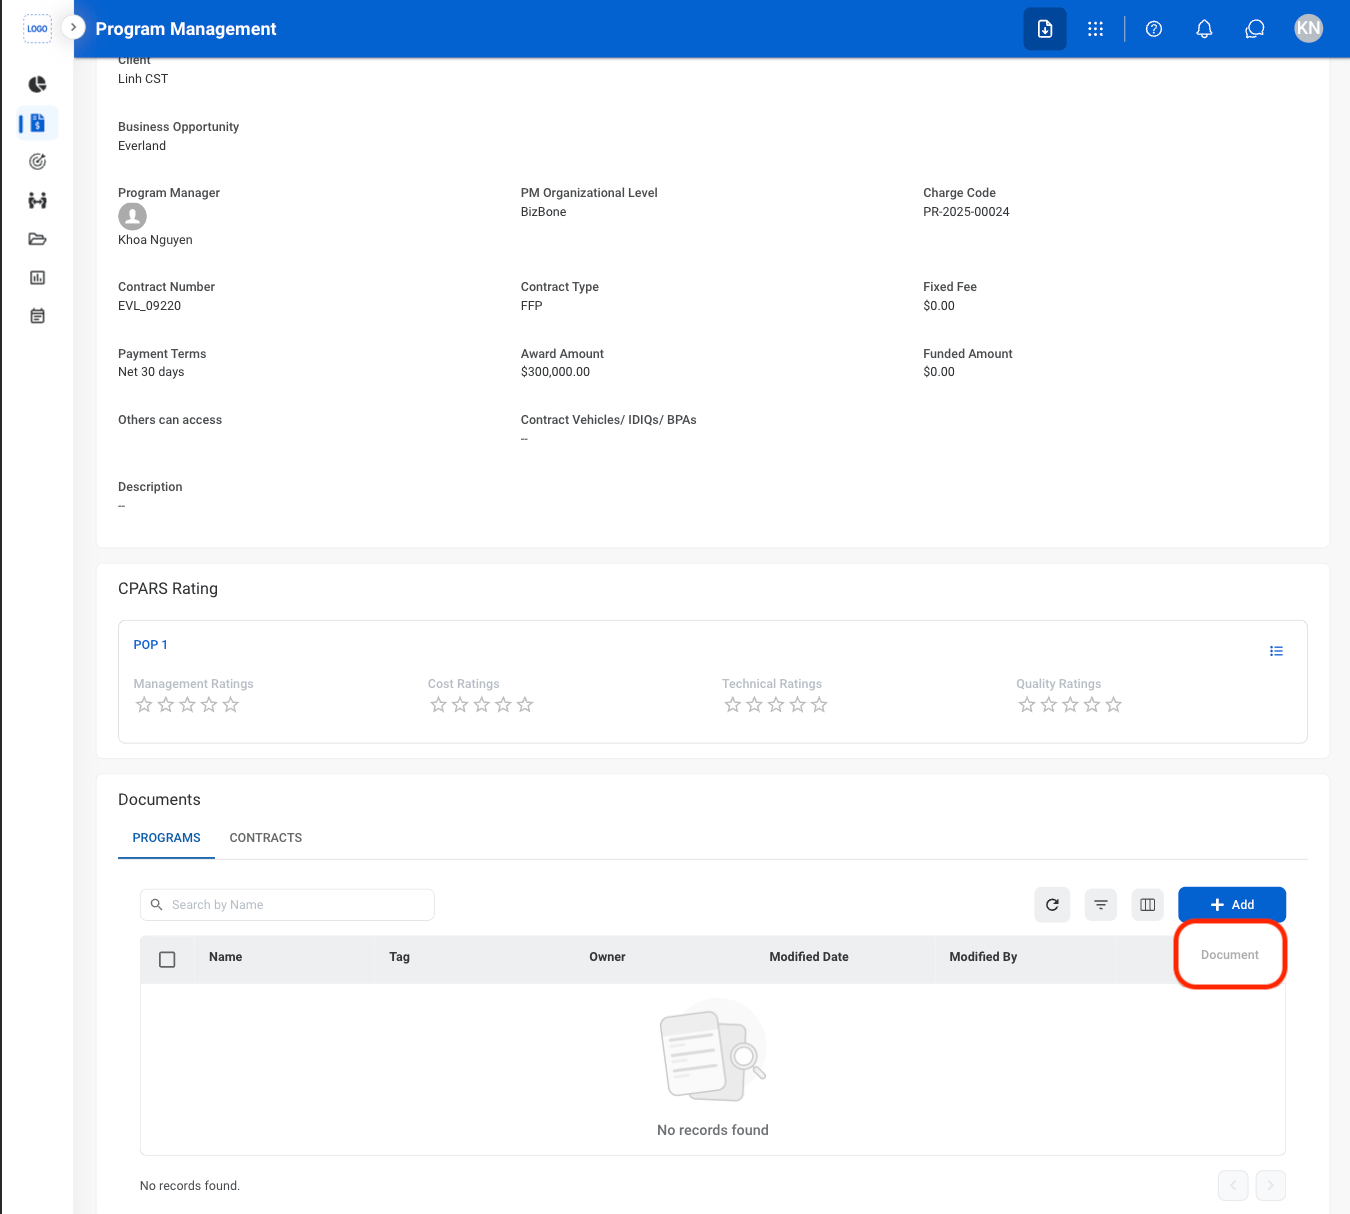Click the Everland business opportunity value
This screenshot has height=1214, width=1350.
coord(142,146)
